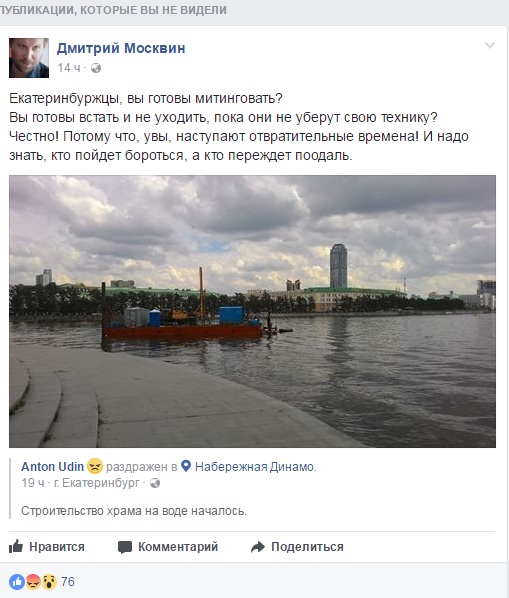Like the post with Нравится

pyautogui.click(x=47, y=547)
